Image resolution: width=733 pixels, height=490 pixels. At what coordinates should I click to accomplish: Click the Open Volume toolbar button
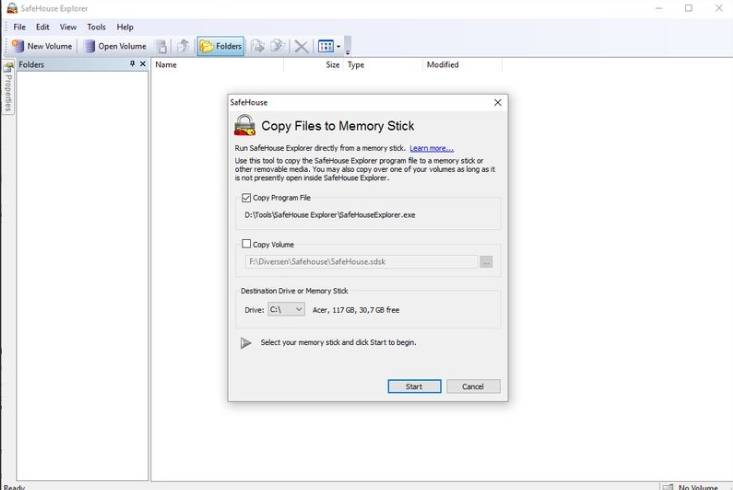pos(115,46)
